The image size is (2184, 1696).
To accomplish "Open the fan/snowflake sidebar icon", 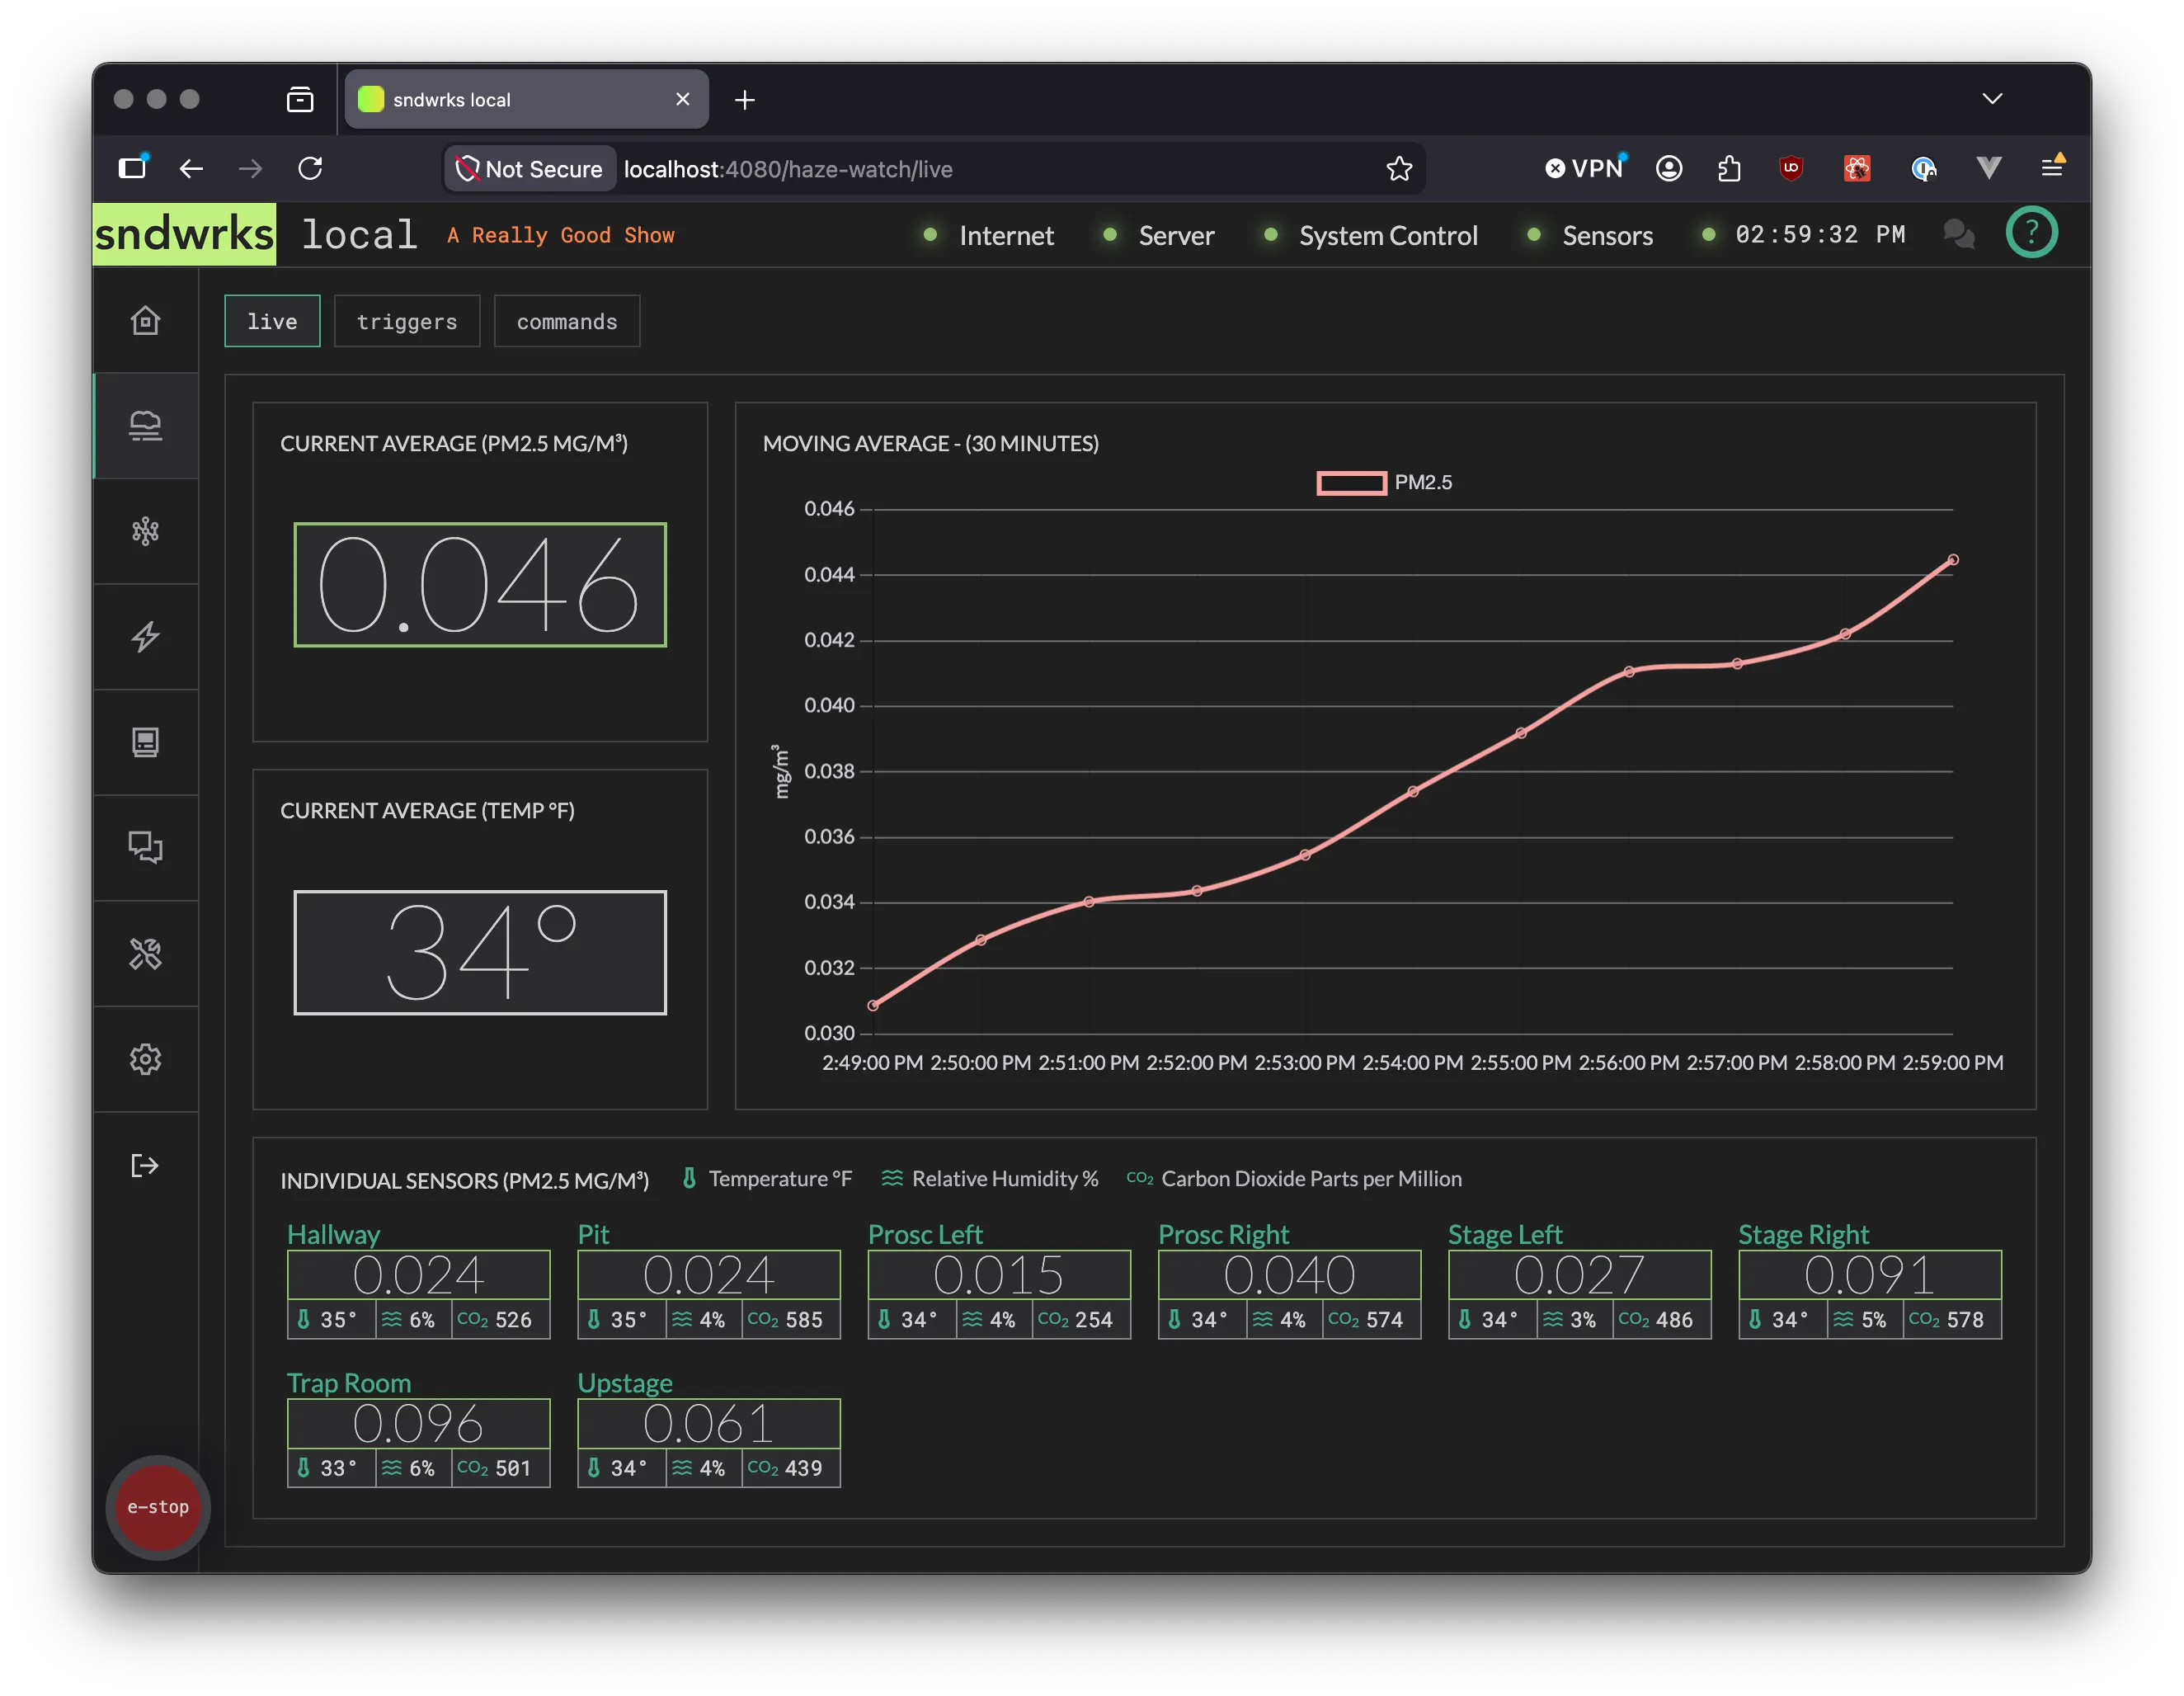I will pos(145,531).
